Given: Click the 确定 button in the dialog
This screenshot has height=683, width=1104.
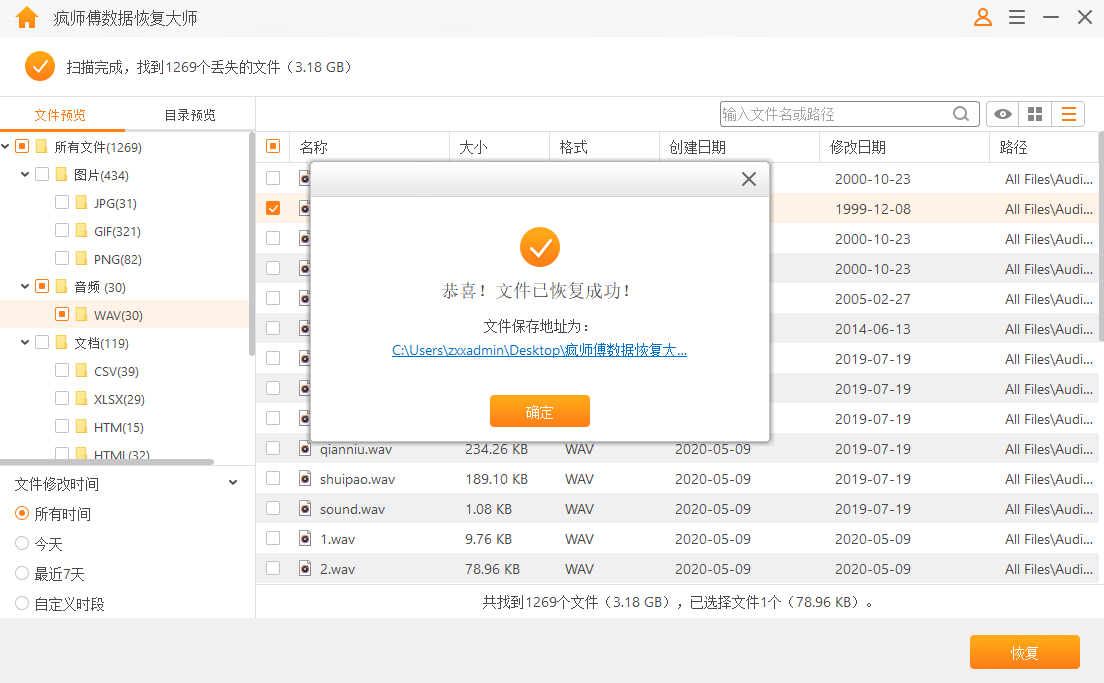Looking at the screenshot, I should (x=539, y=411).
